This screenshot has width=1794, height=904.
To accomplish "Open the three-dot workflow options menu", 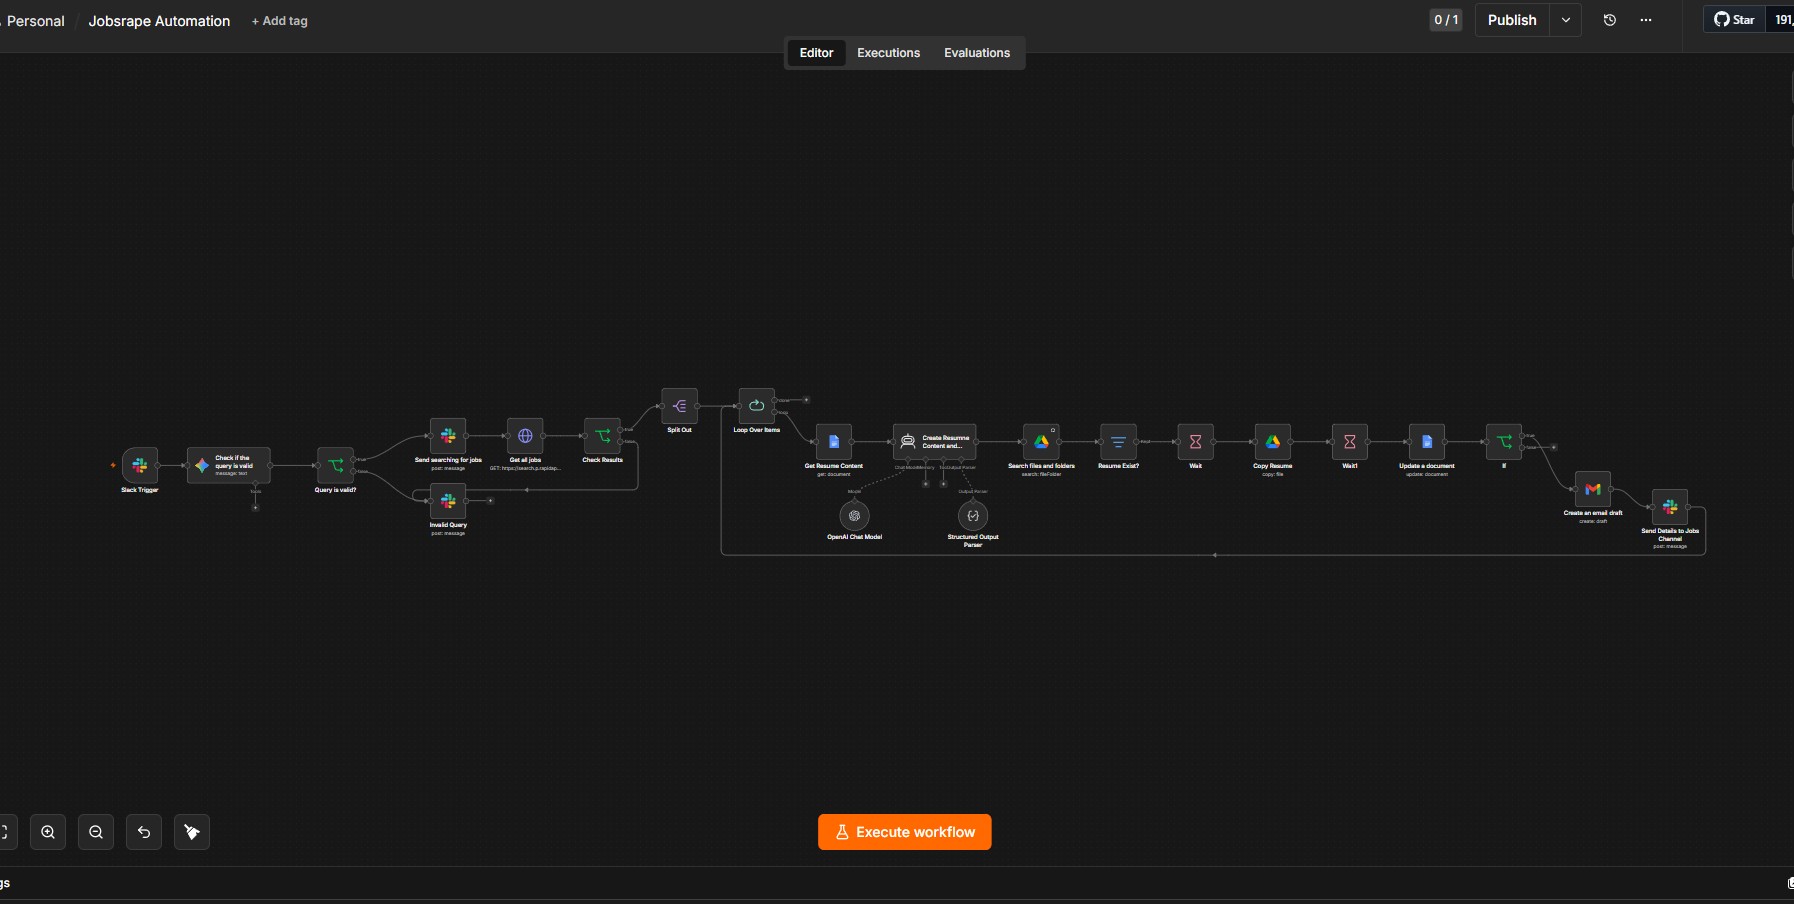I will point(1646,20).
